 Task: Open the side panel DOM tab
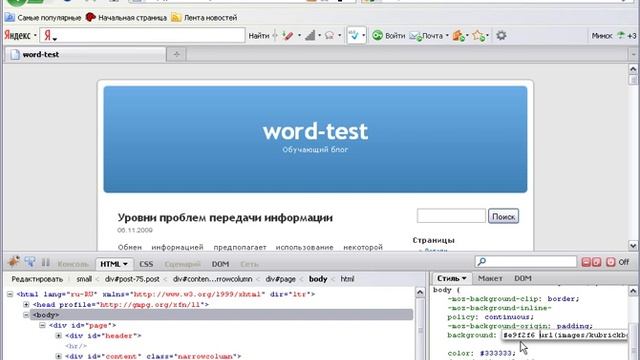tap(522, 278)
